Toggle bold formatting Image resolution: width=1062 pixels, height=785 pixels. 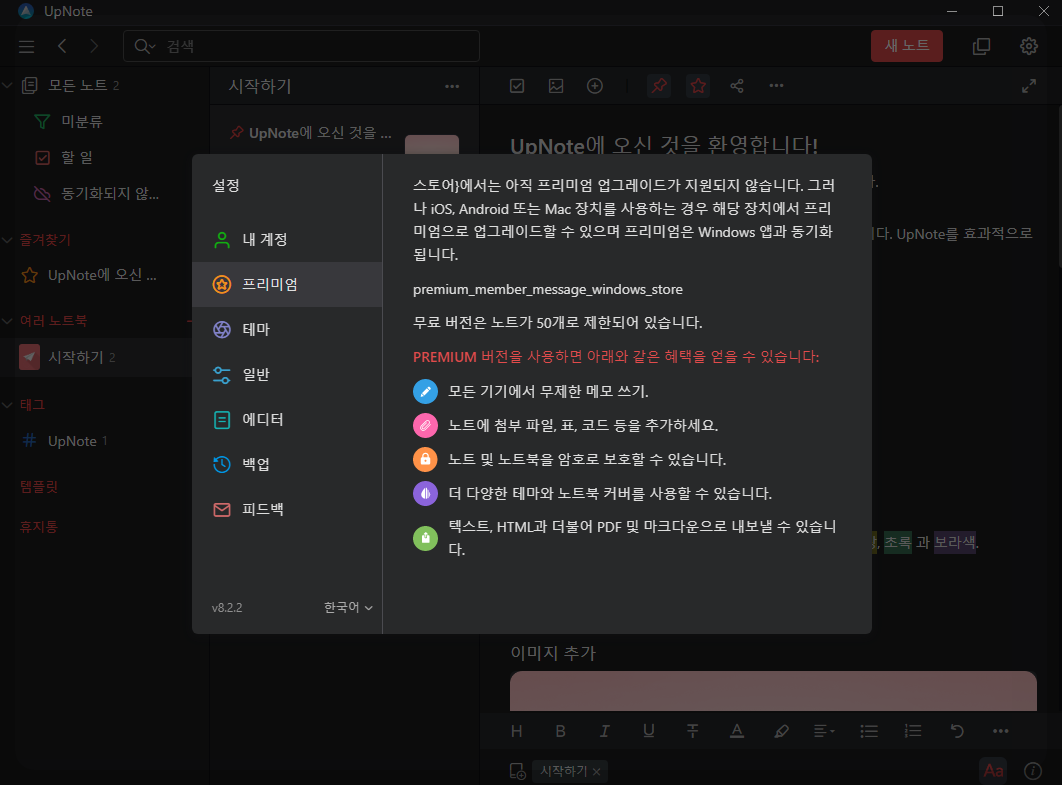[x=560, y=731]
